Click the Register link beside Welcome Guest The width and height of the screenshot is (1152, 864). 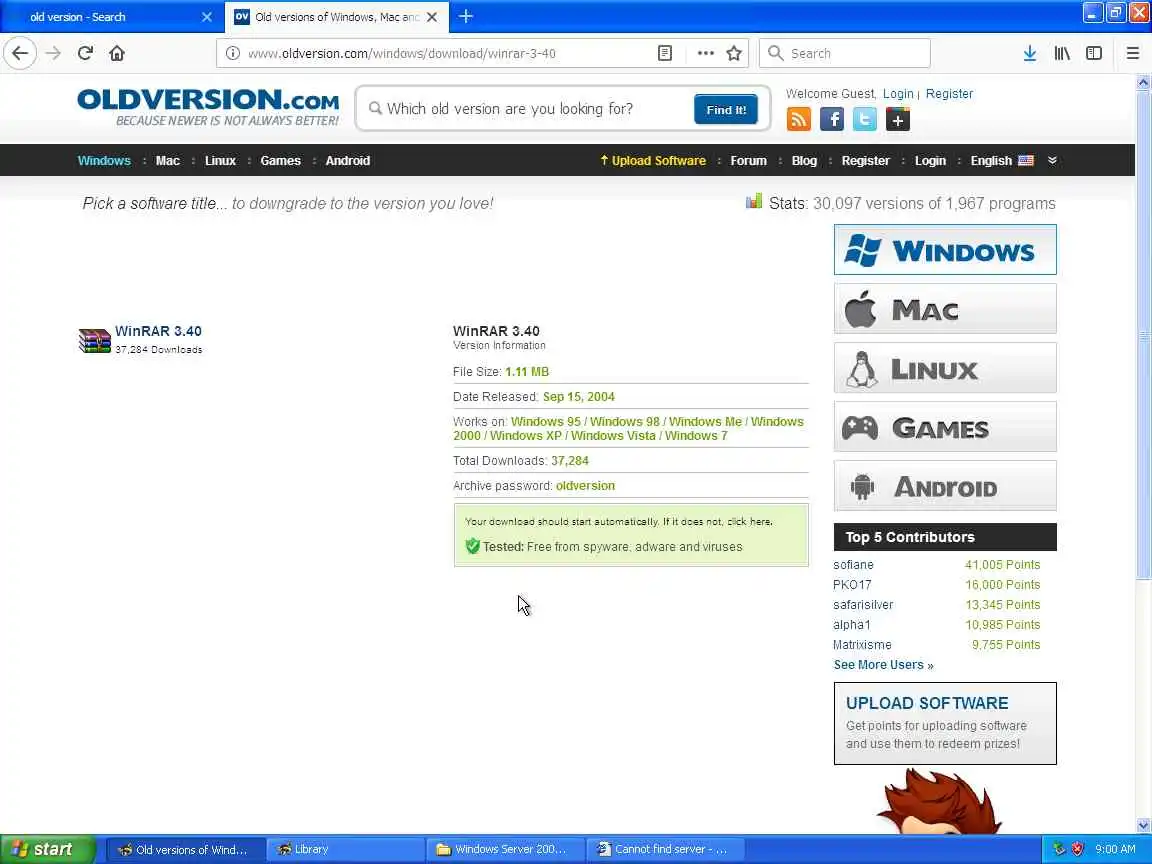tap(949, 93)
